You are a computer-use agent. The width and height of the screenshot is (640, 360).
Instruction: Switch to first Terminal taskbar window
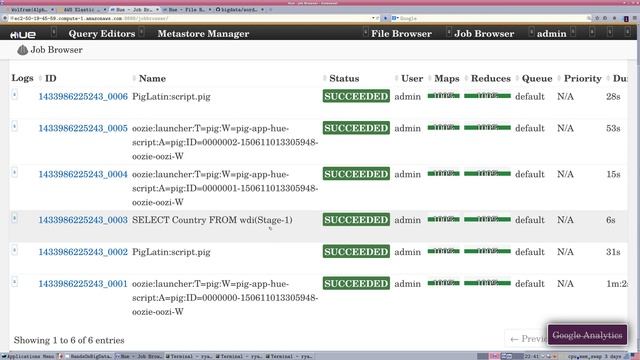click(189, 356)
